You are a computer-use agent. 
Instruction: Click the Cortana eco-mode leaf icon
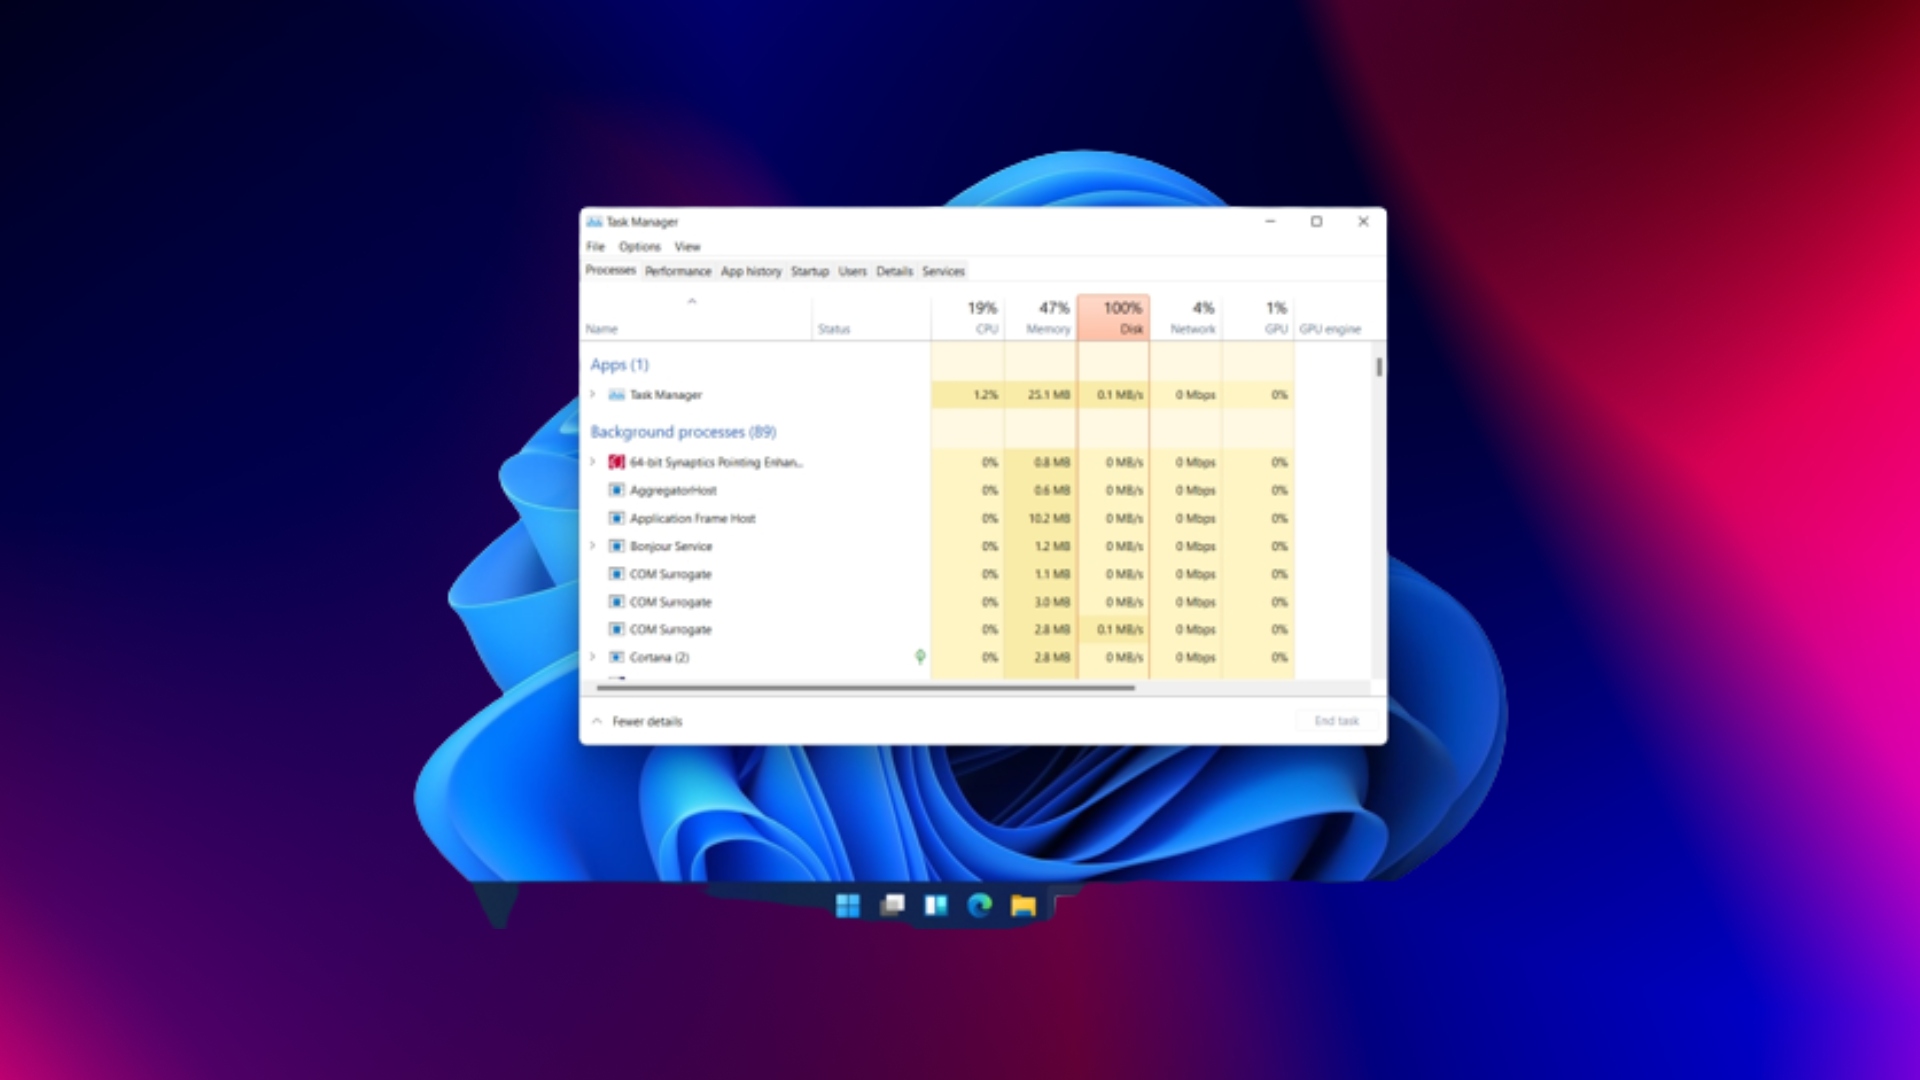click(x=920, y=657)
